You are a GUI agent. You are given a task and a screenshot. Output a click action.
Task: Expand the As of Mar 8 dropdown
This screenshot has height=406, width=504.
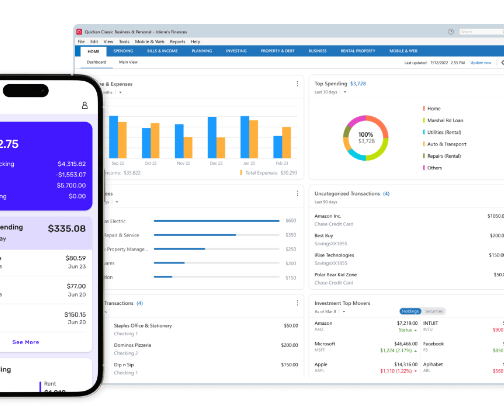pyautogui.click(x=344, y=312)
